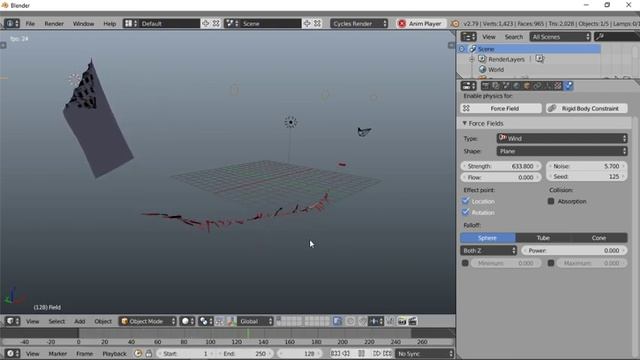This screenshot has height=360, width=640.
Task: Open the Global transform orientation dropdown
Action: 255,321
